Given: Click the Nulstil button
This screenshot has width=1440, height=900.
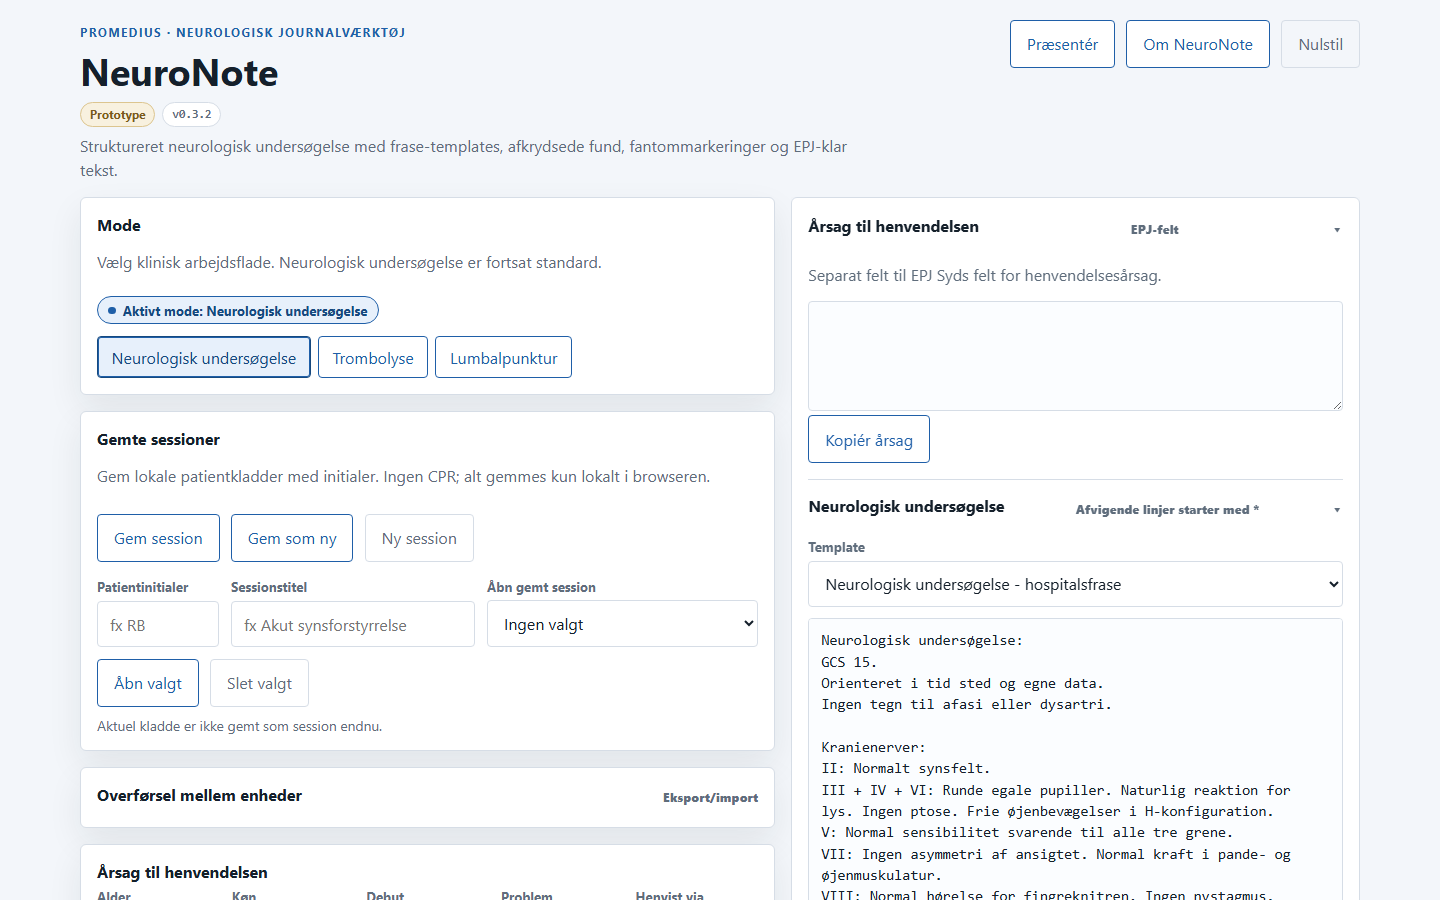Looking at the screenshot, I should click(1320, 44).
